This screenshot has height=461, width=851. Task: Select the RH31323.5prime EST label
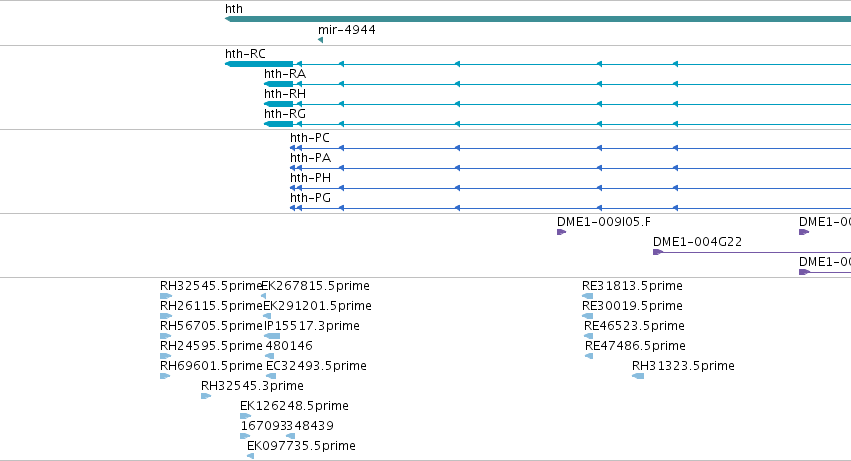[683, 367]
